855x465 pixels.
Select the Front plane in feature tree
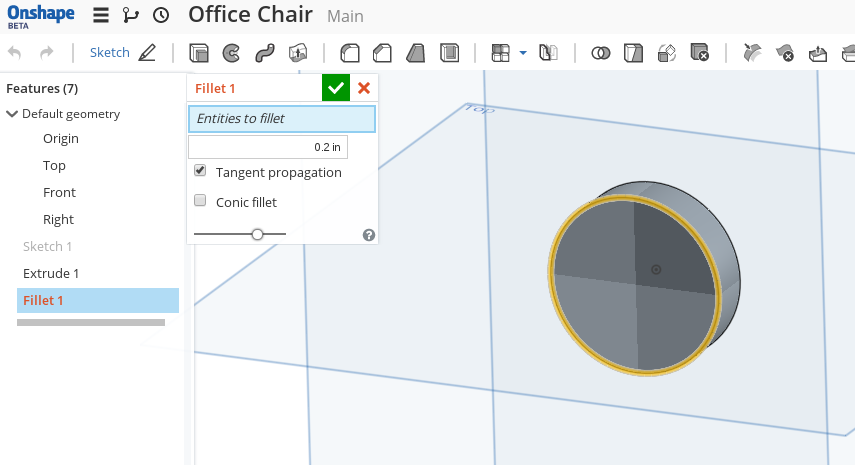(59, 192)
